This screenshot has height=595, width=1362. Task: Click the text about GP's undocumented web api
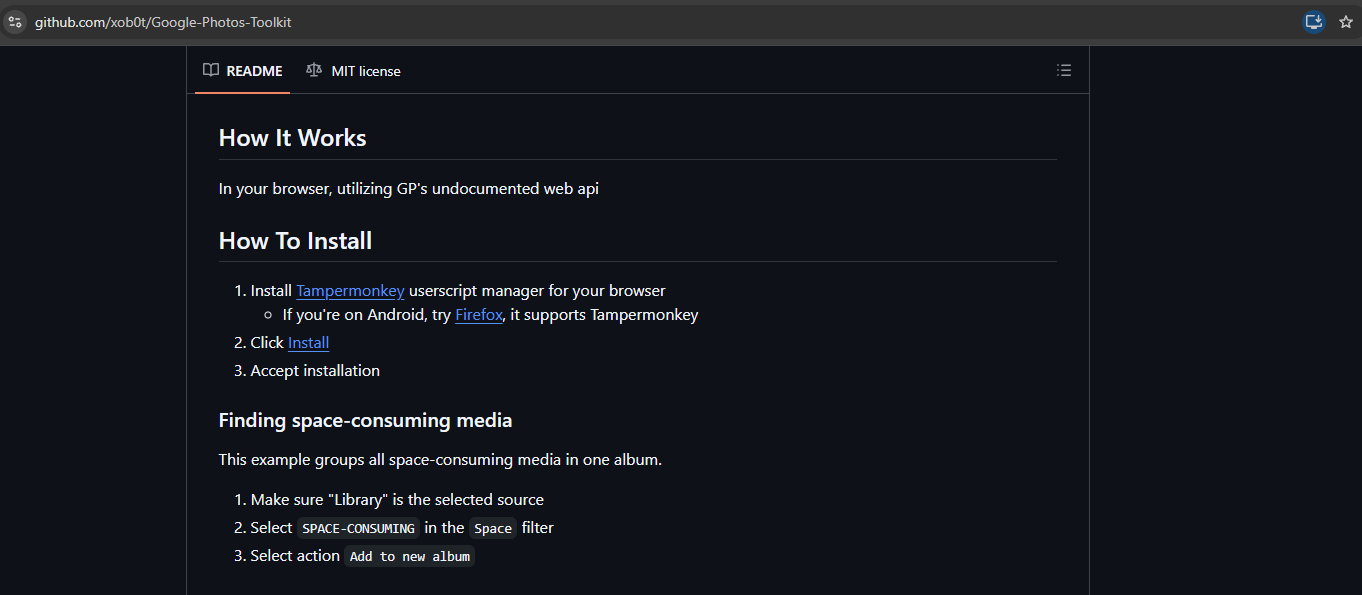coord(409,188)
